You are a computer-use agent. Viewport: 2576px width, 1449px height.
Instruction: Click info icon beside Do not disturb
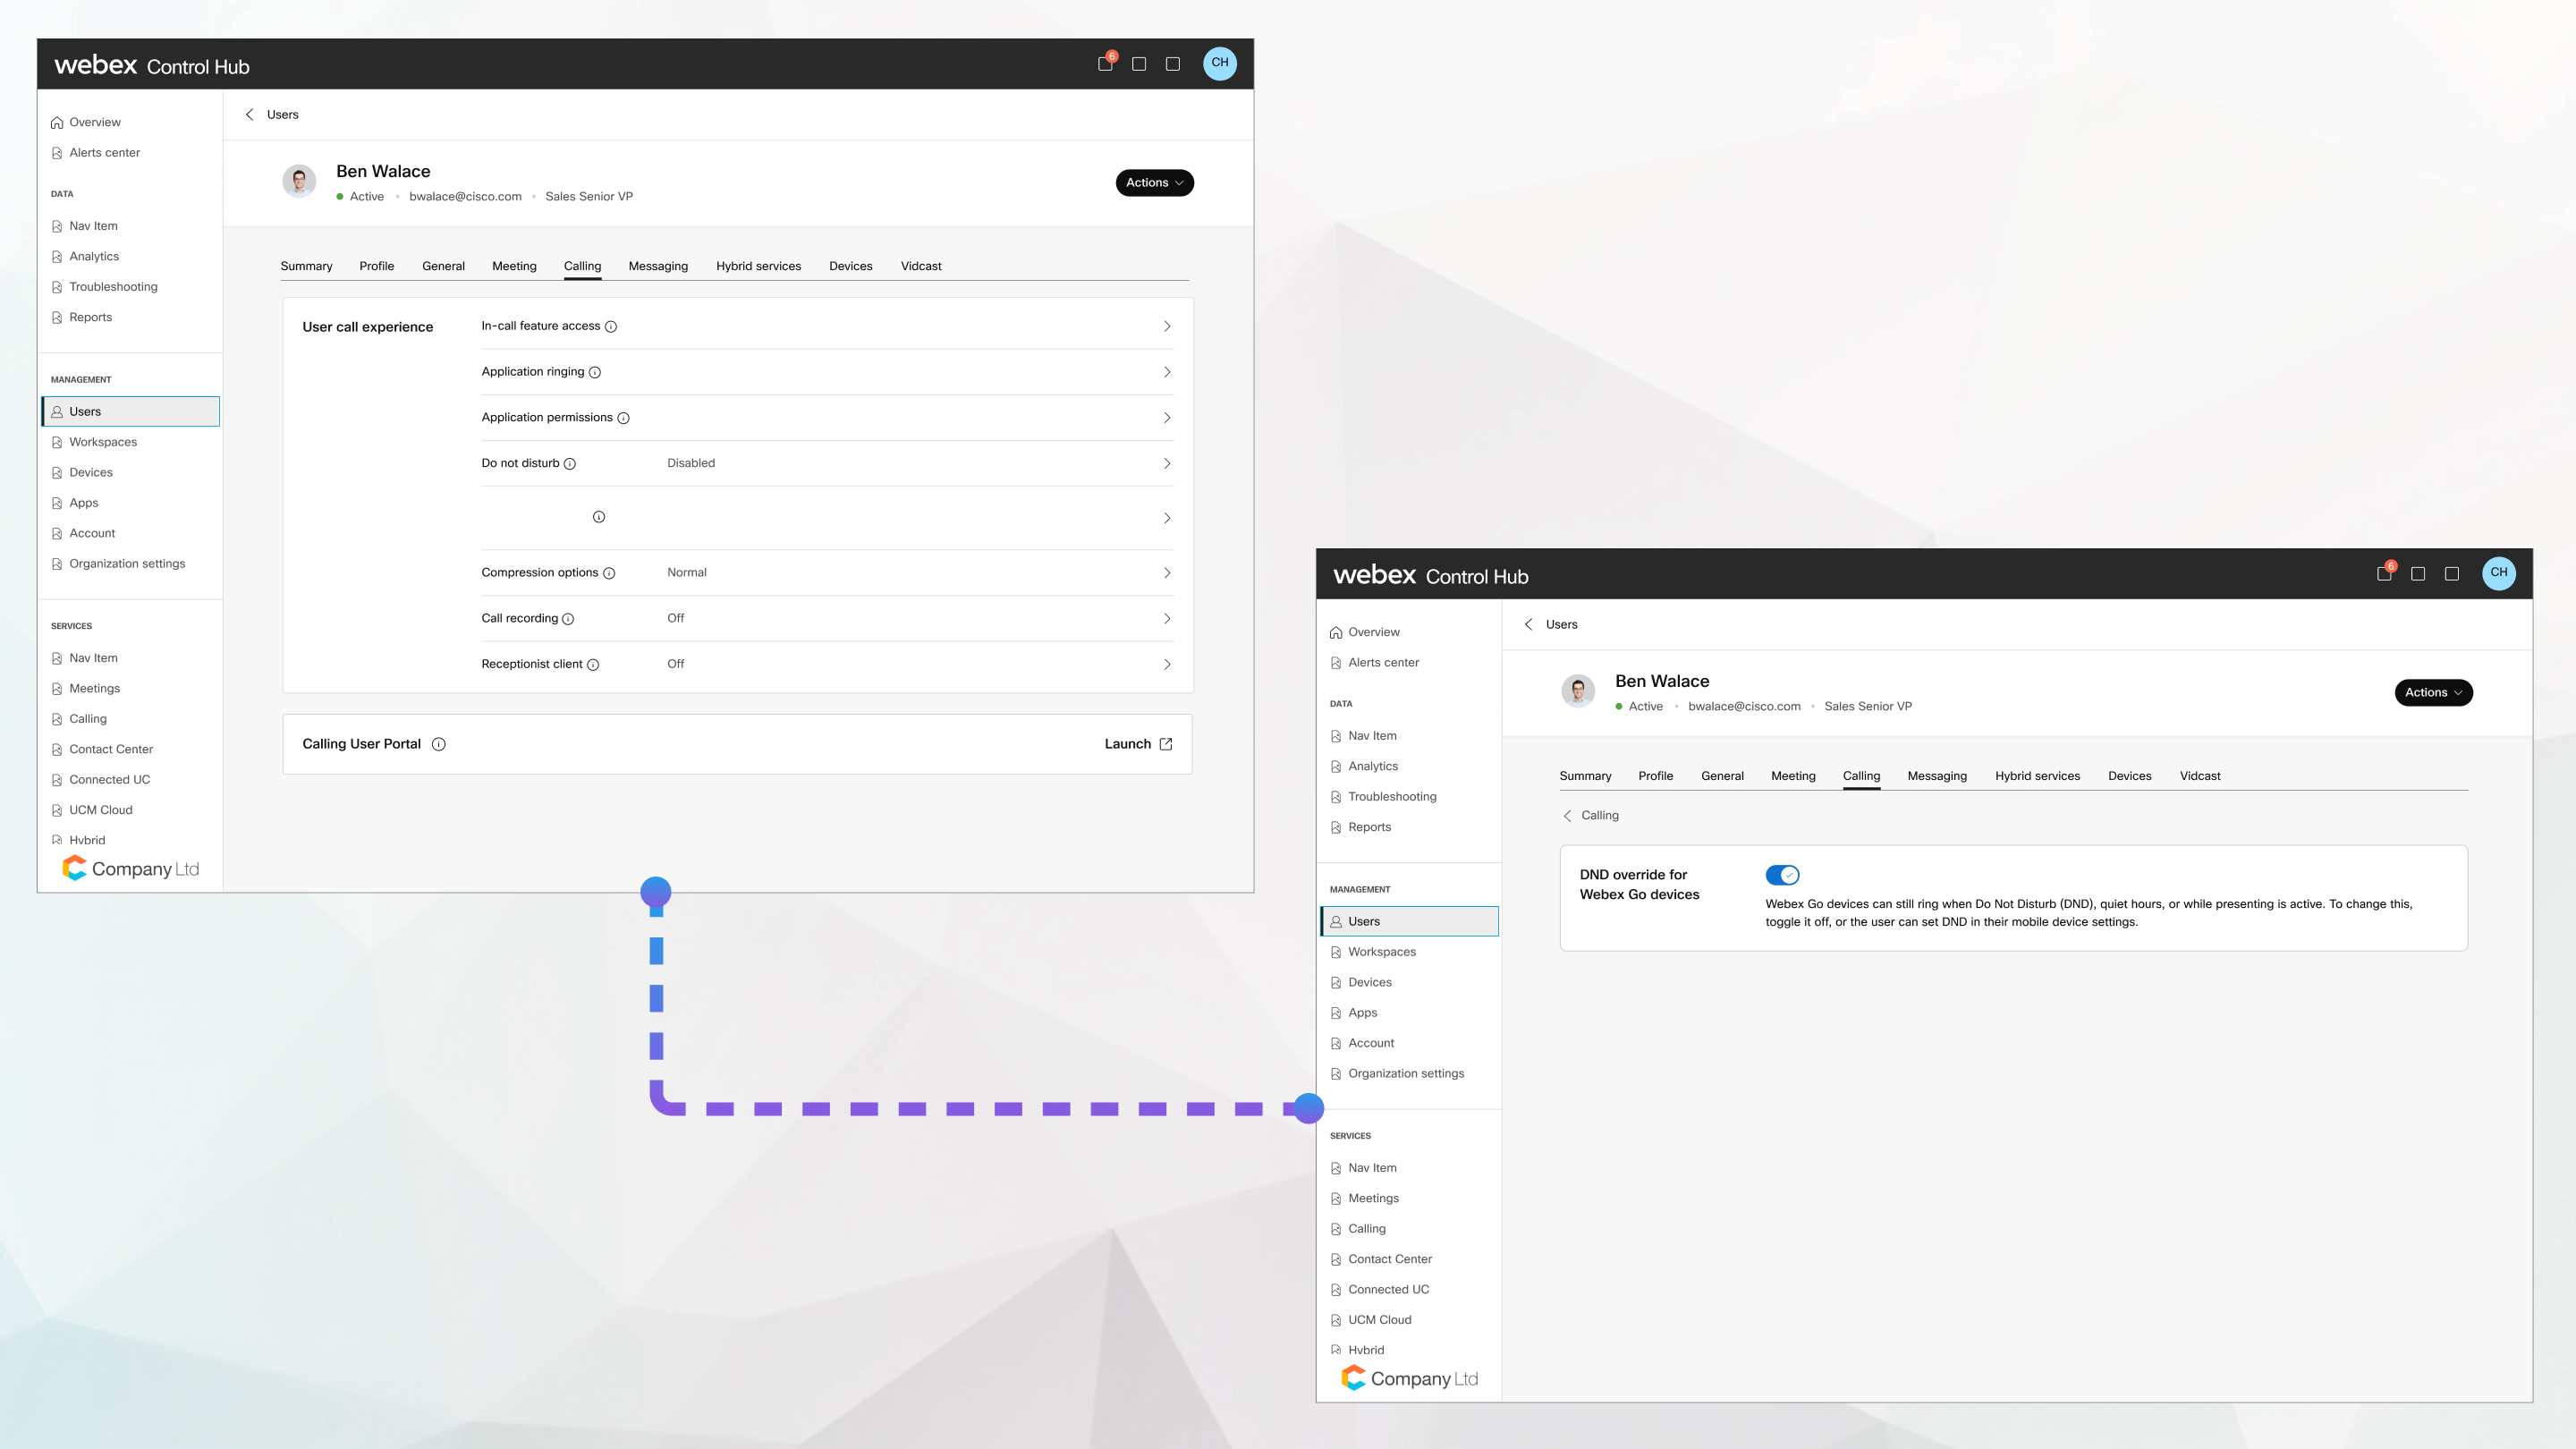pos(570,464)
